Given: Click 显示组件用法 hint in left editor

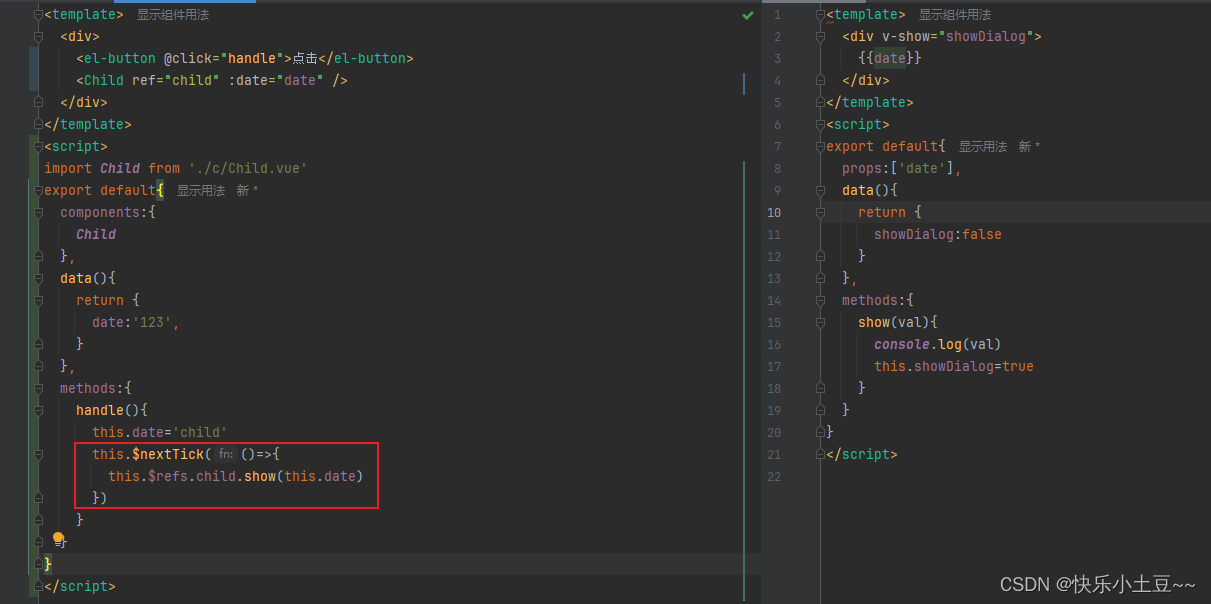Looking at the screenshot, I should [173, 15].
